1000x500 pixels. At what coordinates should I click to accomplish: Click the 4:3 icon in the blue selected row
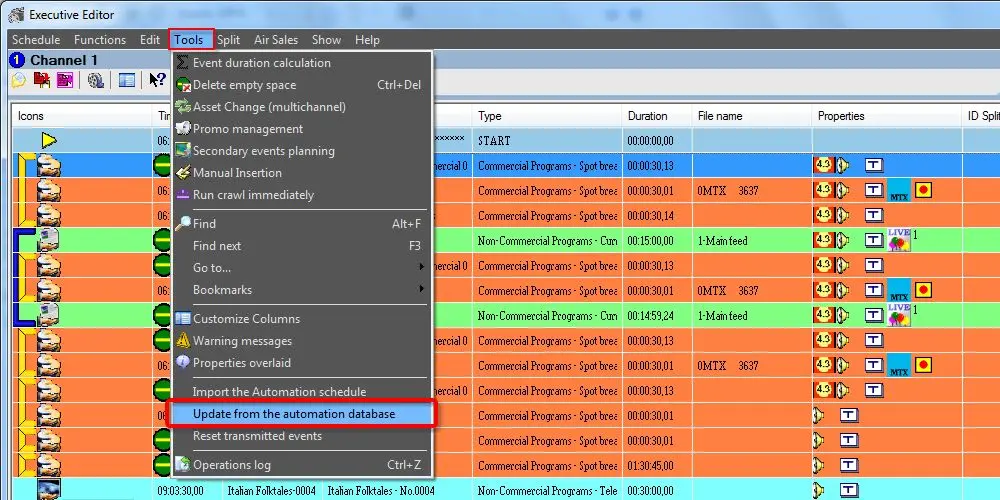coord(823,166)
